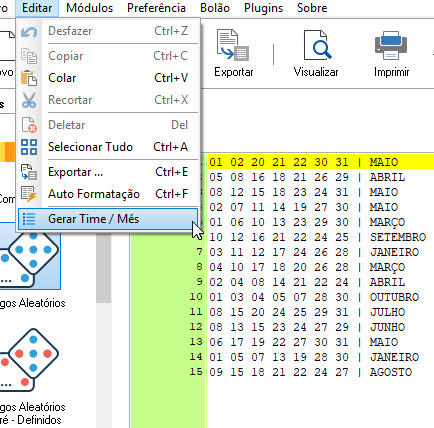
Task: Choose Gerar Time / Mês menu entry
Action: pos(108,219)
